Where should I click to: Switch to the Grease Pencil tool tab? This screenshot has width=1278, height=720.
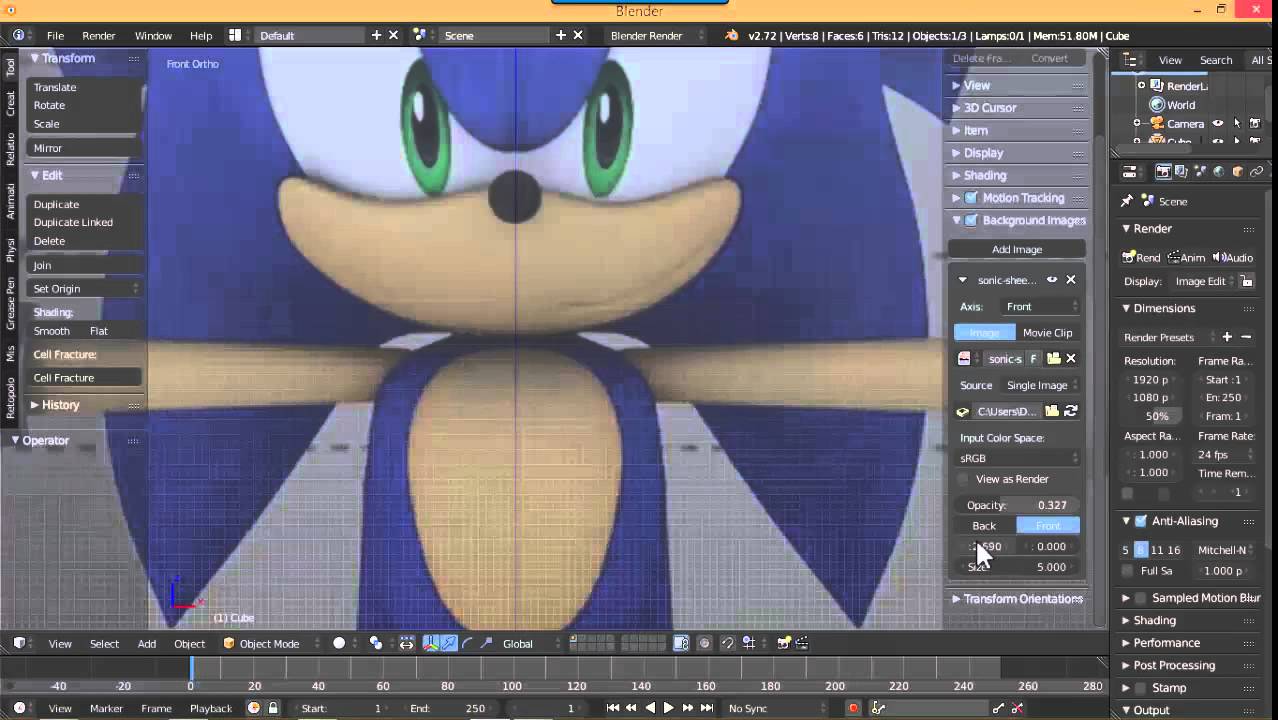click(x=11, y=303)
